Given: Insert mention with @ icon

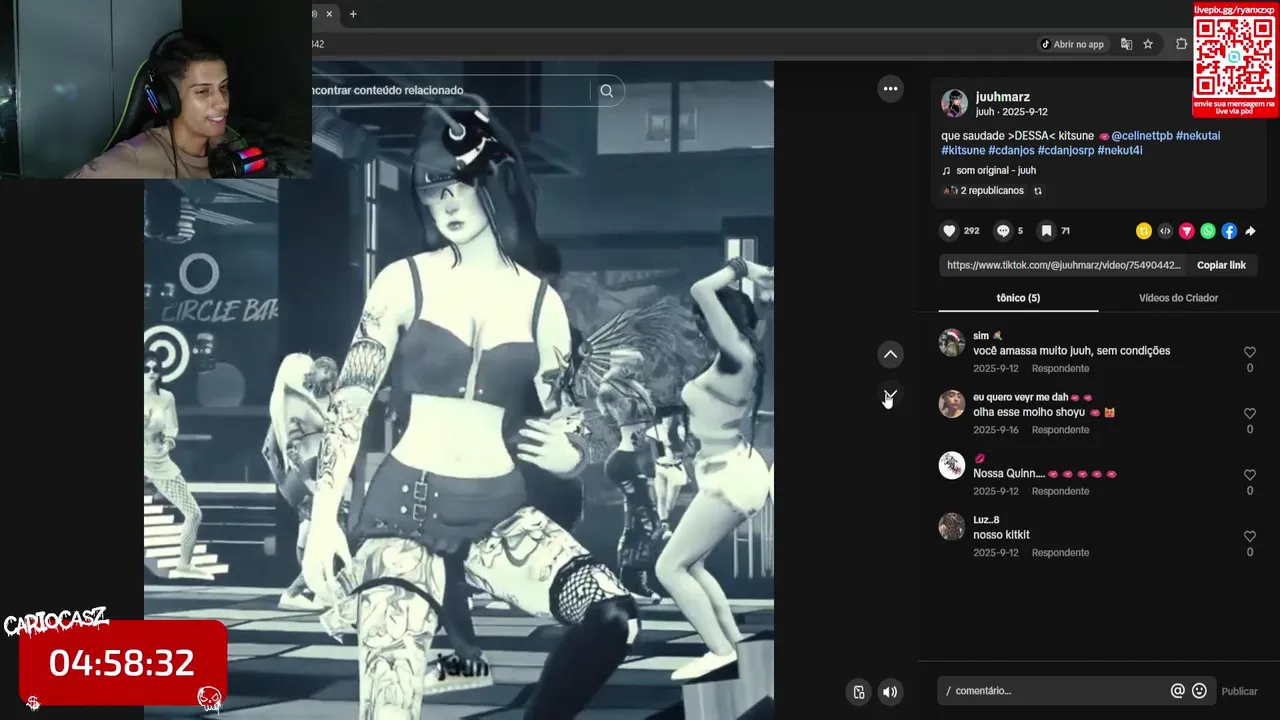Looking at the screenshot, I should [x=1178, y=691].
